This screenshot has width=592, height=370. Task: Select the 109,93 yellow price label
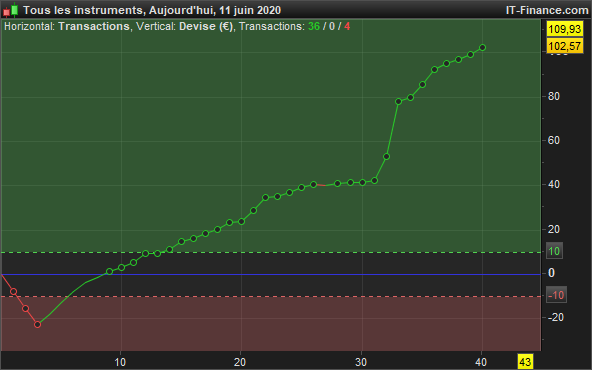tap(565, 29)
